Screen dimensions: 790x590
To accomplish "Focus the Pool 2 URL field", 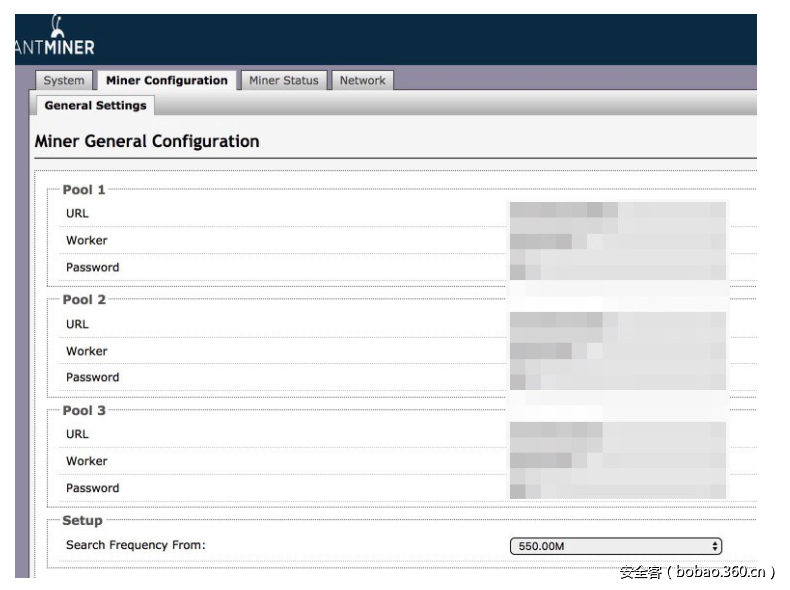I will [x=617, y=323].
